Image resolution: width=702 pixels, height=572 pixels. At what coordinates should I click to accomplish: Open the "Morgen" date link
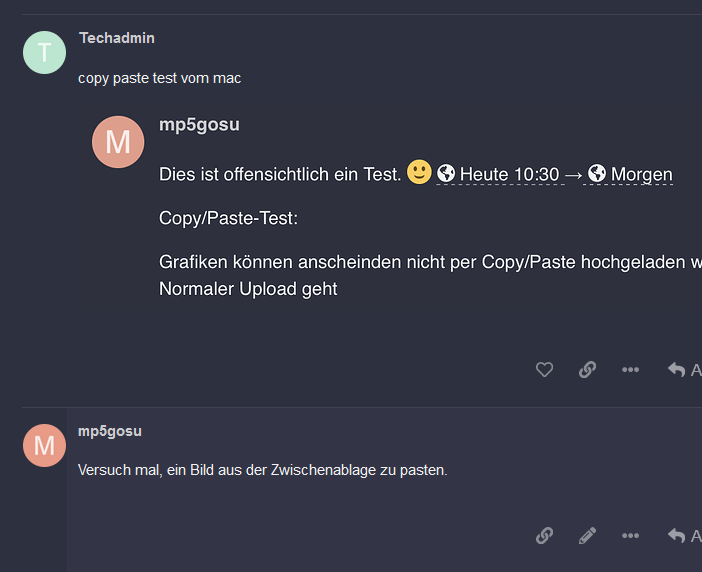point(641,175)
